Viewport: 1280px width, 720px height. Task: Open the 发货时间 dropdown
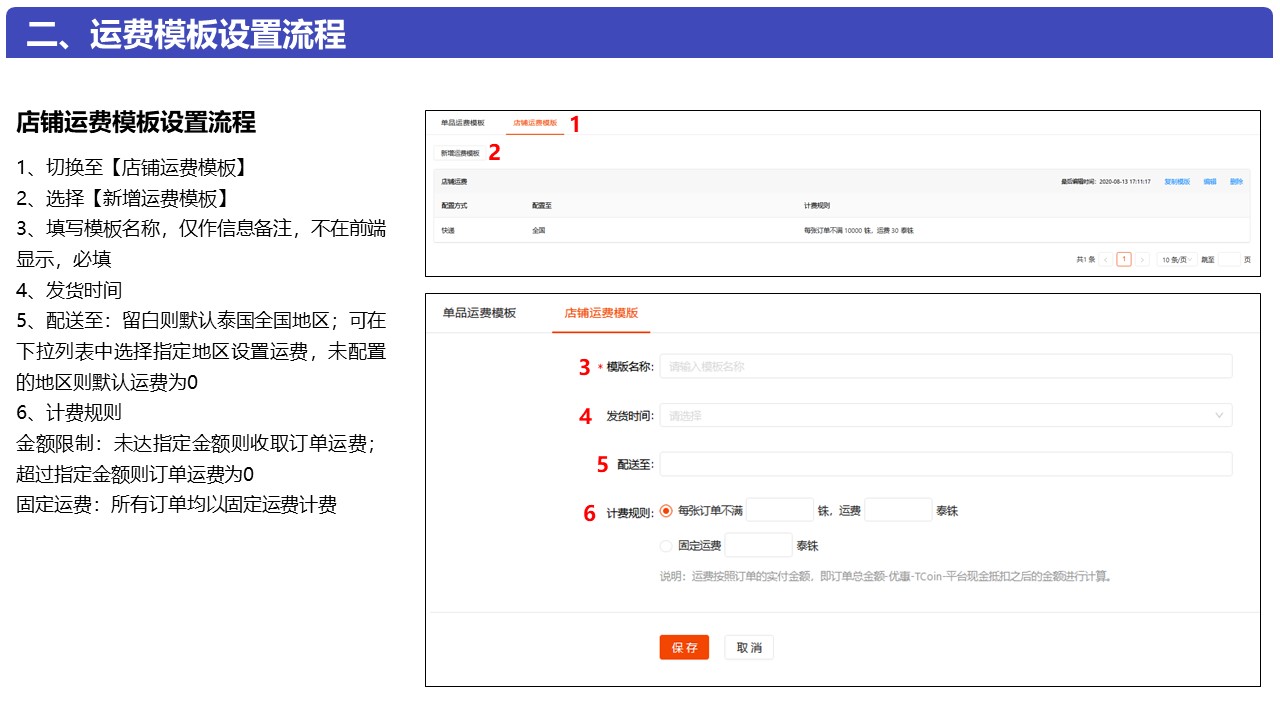[x=945, y=415]
